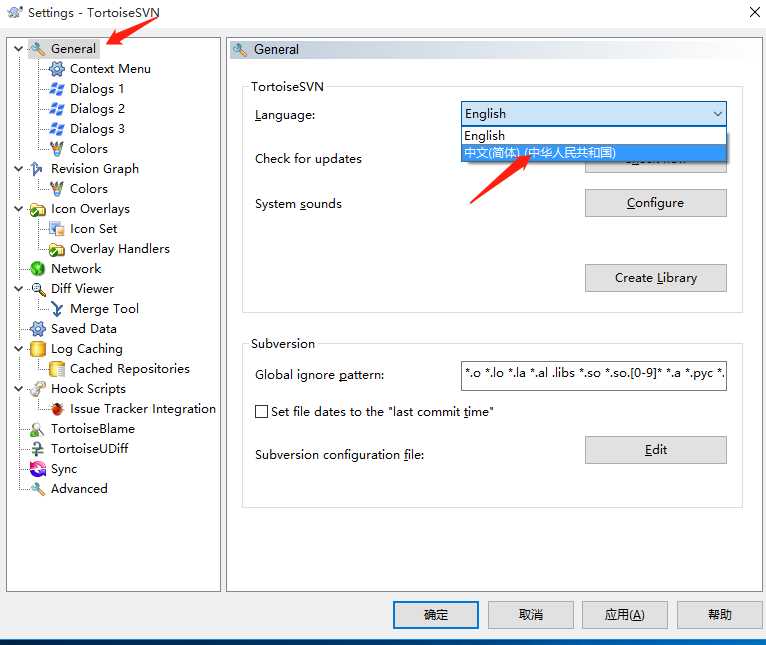This screenshot has height=645, width=766.
Task: Click the Overlay Handlers folder icon
Action: 57,250
